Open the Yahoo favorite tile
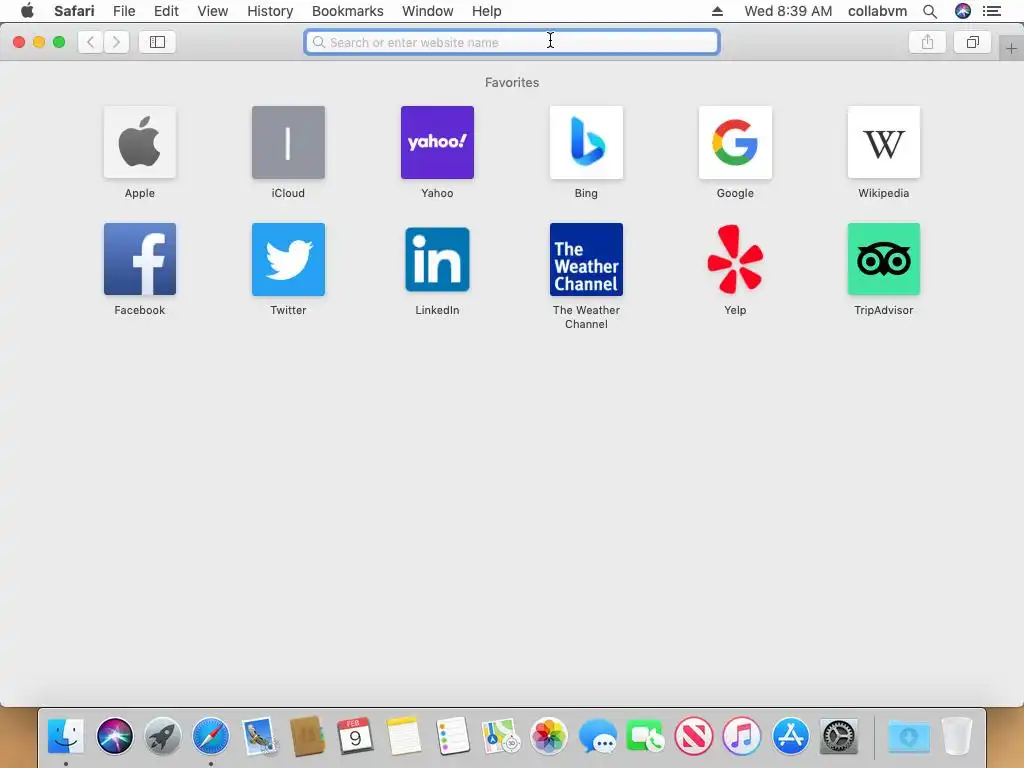1024x768 pixels. [x=437, y=142]
